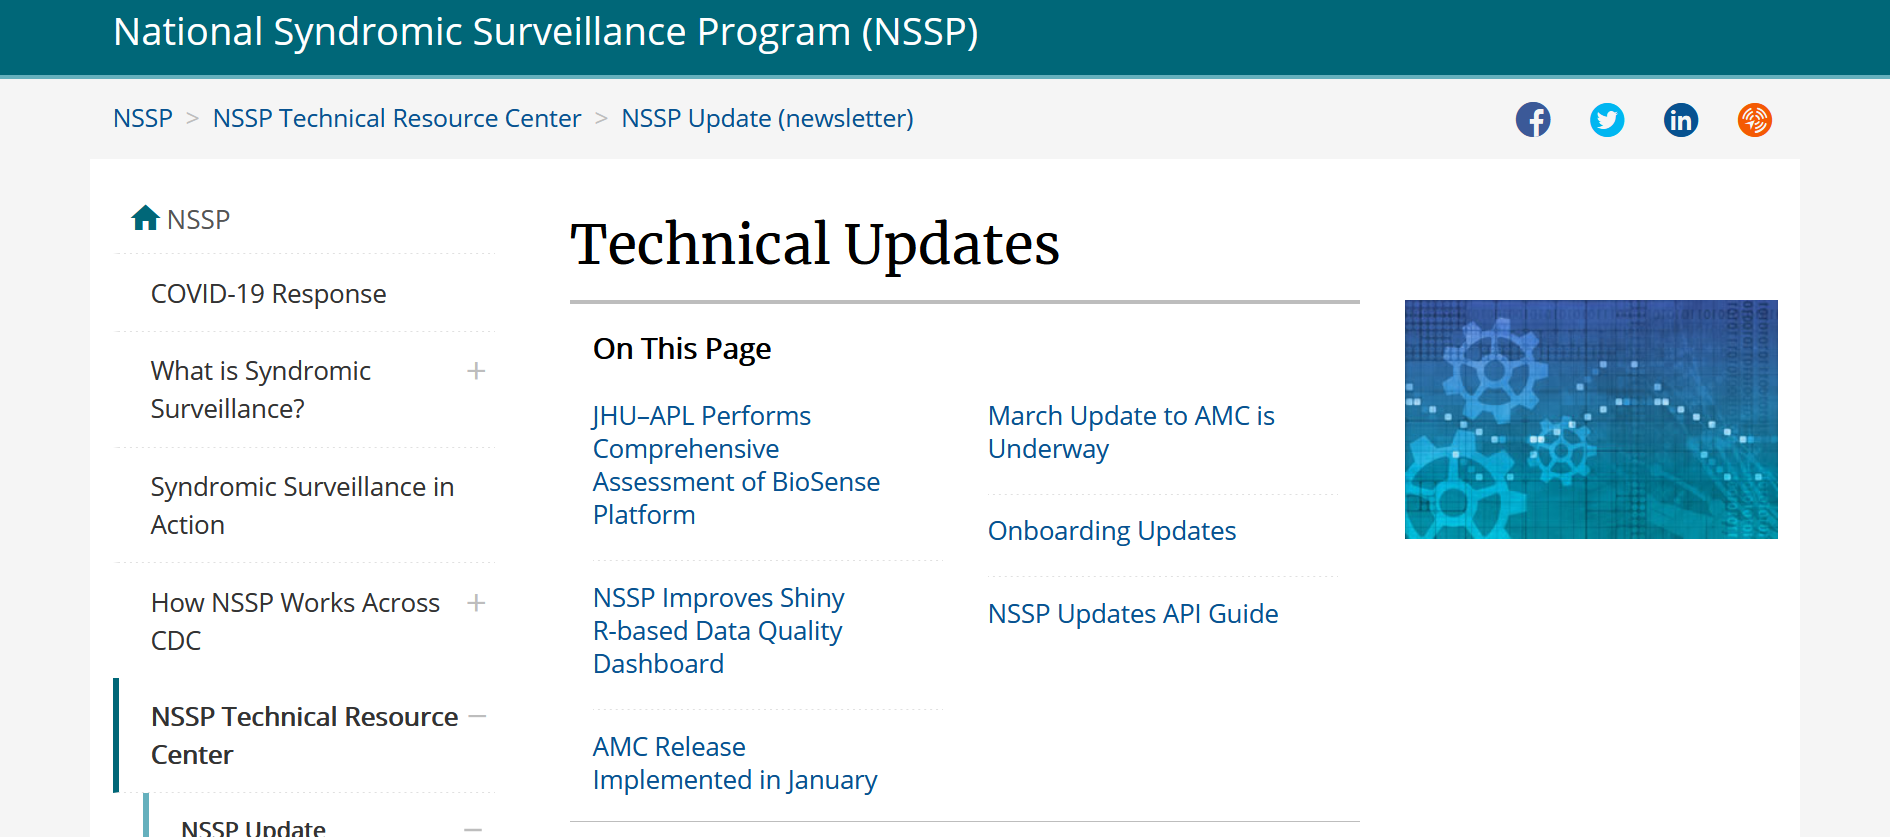Share page on Facebook icon
This screenshot has width=1890, height=837.
pos(1533,120)
